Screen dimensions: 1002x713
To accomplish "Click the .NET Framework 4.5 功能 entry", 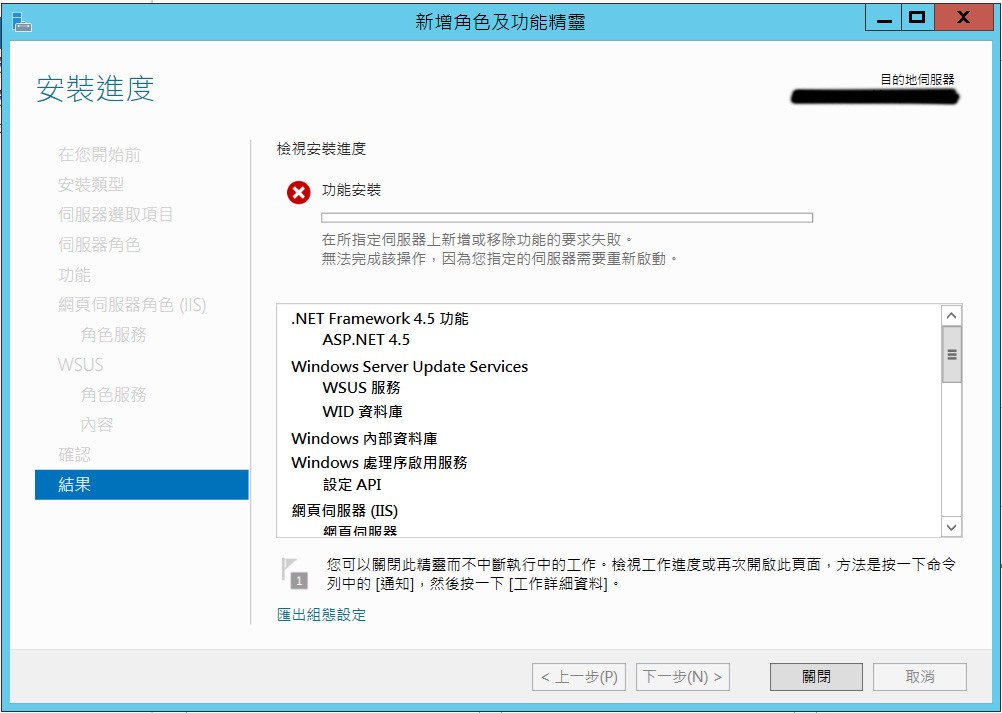I will (380, 319).
